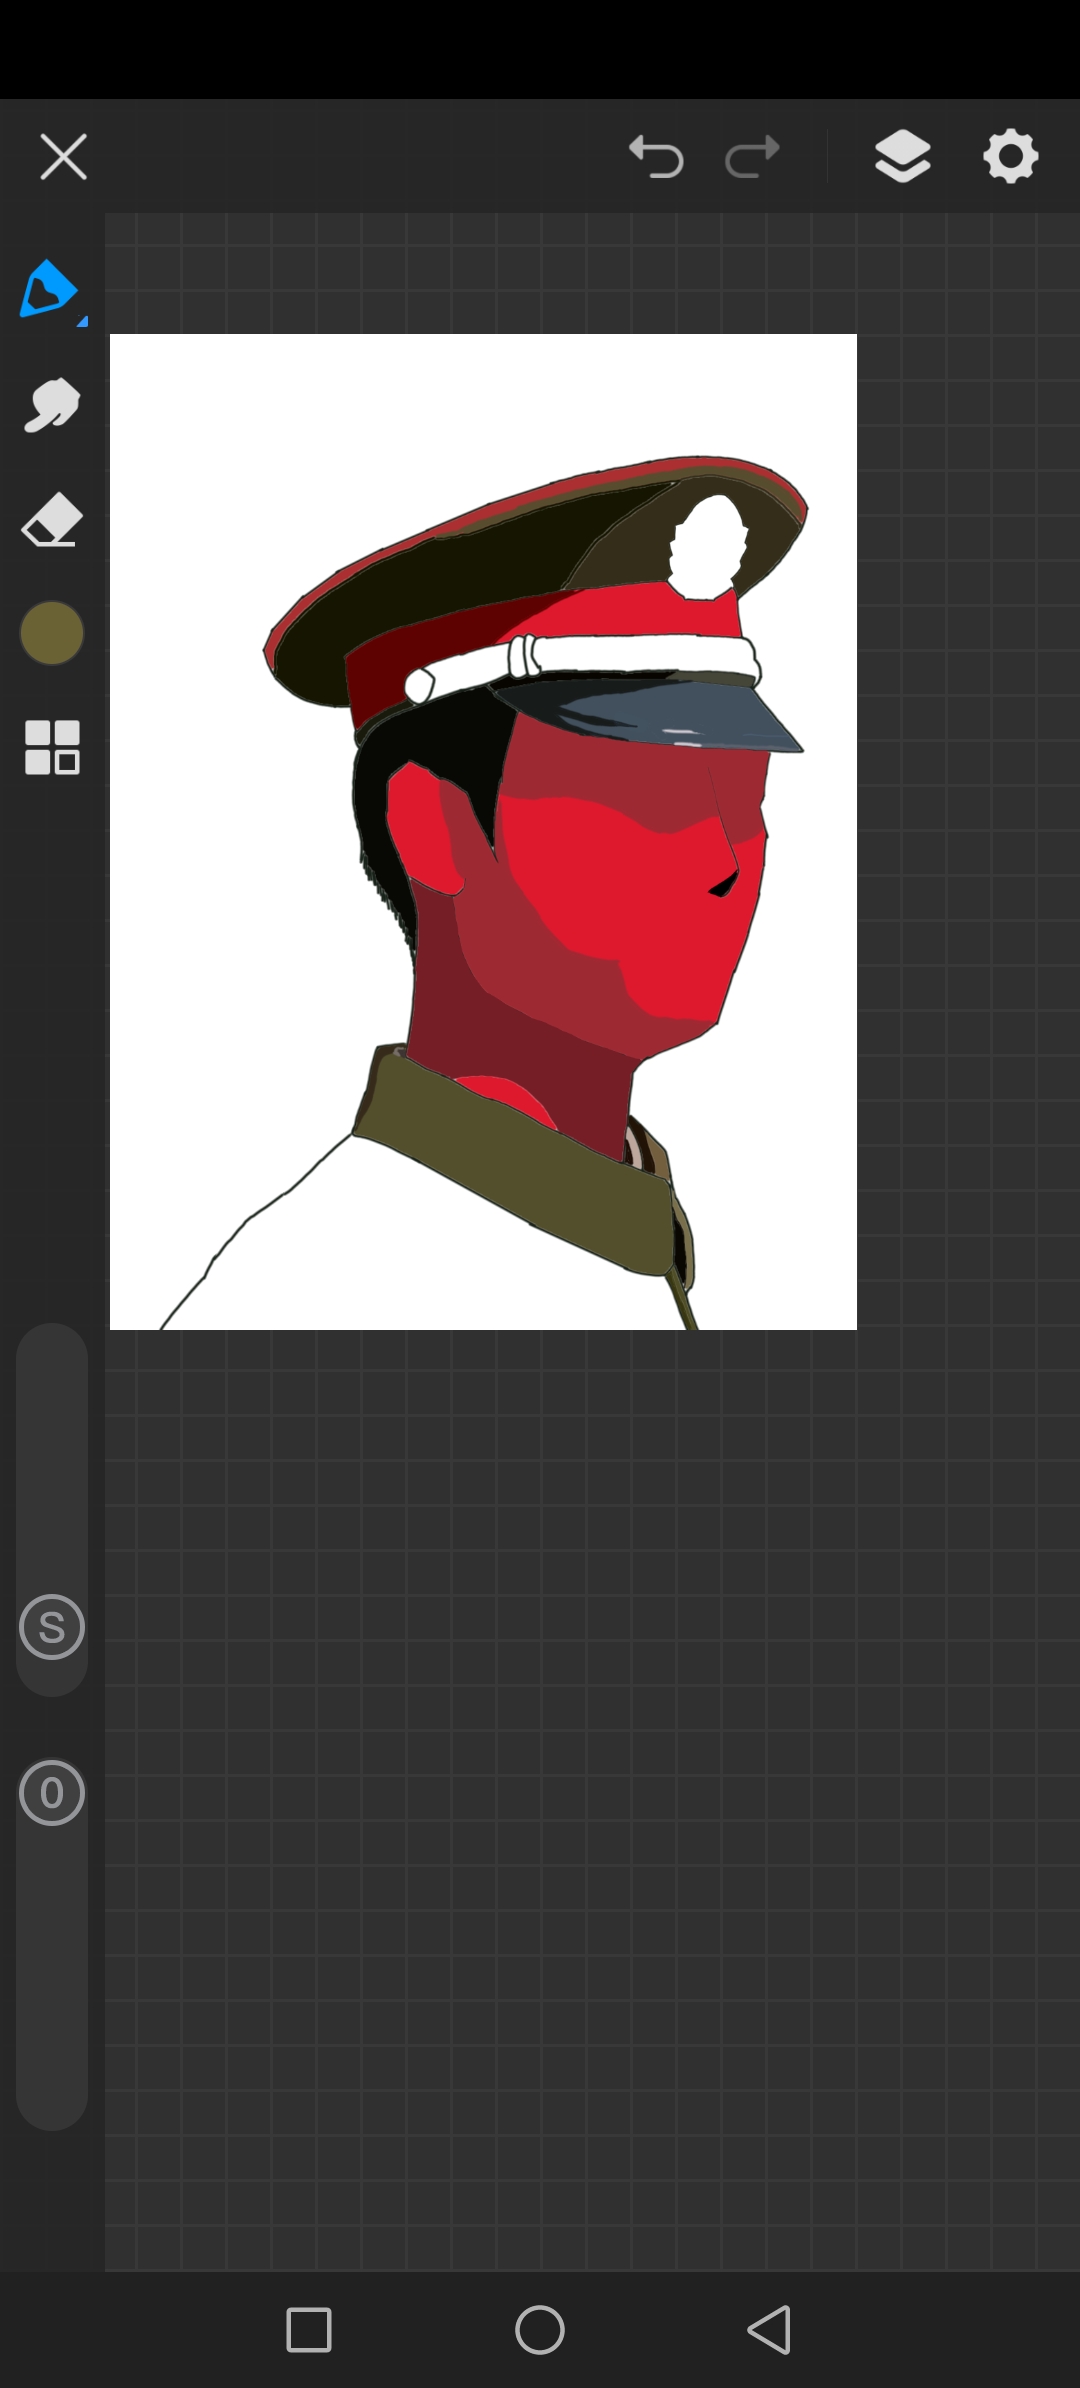Image resolution: width=1080 pixels, height=2388 pixels.
Task: Open the layers panel
Action: coord(902,157)
